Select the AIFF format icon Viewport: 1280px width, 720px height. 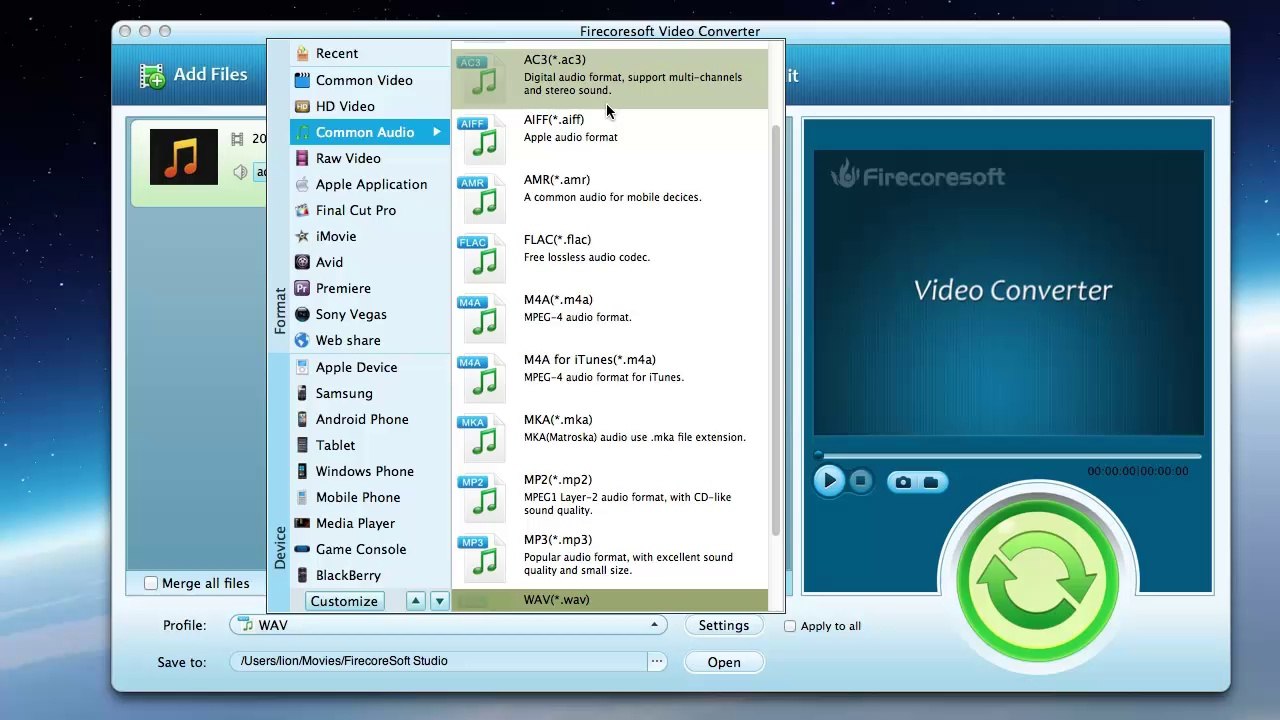tap(483, 138)
